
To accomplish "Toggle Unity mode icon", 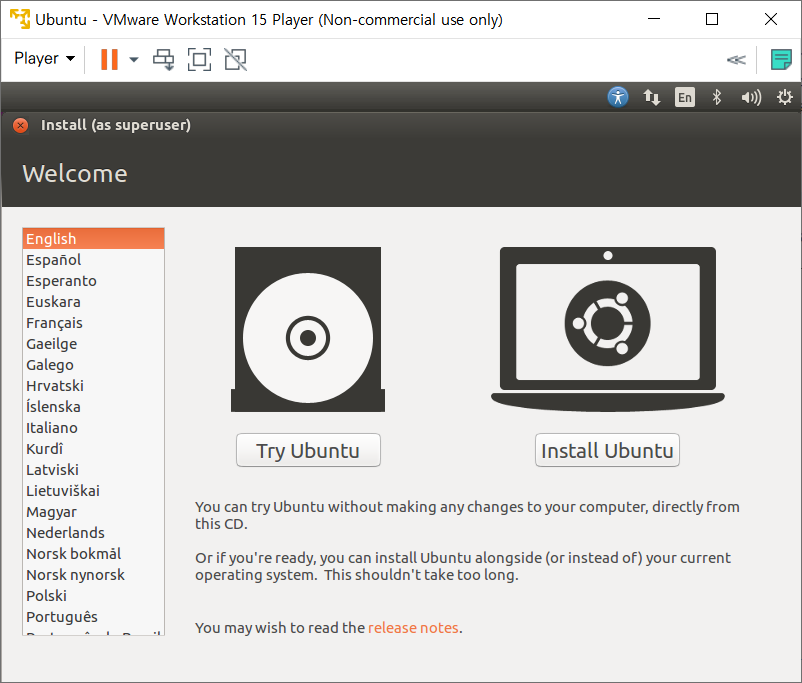I will [236, 59].
